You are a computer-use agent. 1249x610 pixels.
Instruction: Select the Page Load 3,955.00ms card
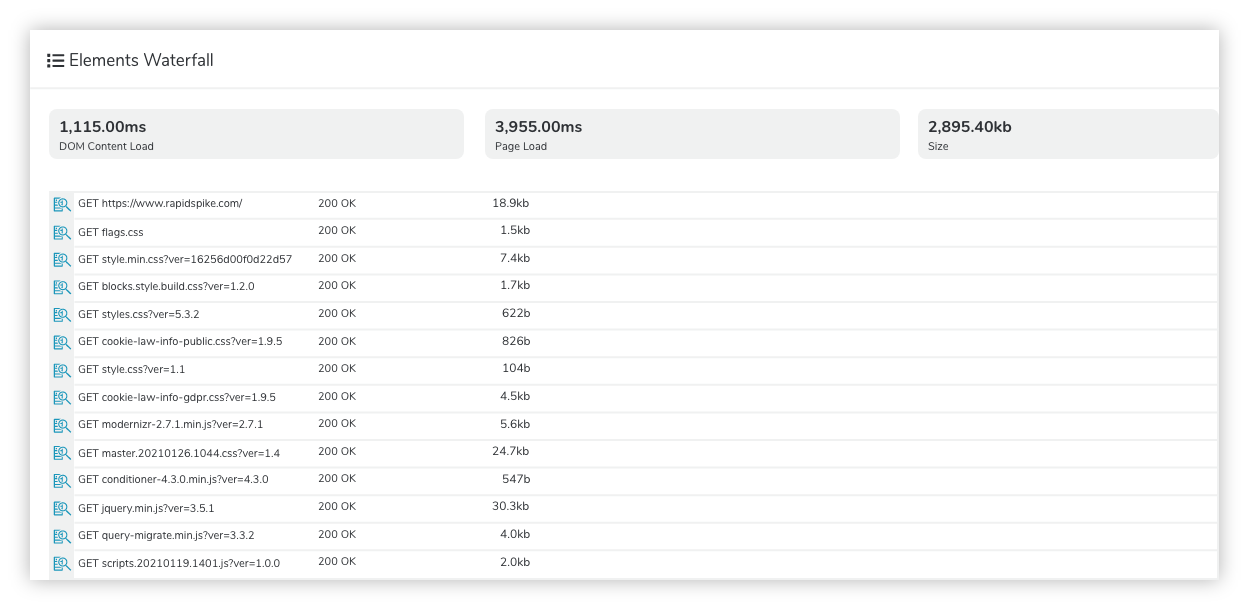point(692,134)
